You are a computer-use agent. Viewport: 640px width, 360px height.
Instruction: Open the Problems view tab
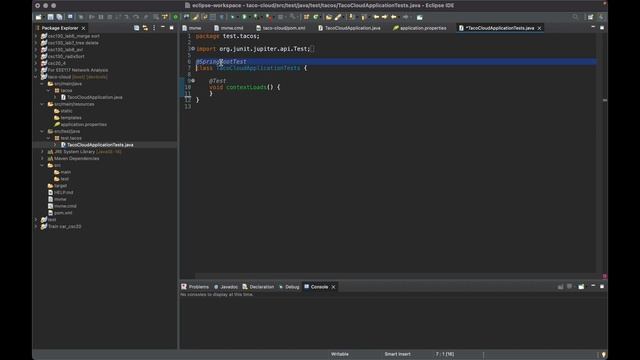195,287
